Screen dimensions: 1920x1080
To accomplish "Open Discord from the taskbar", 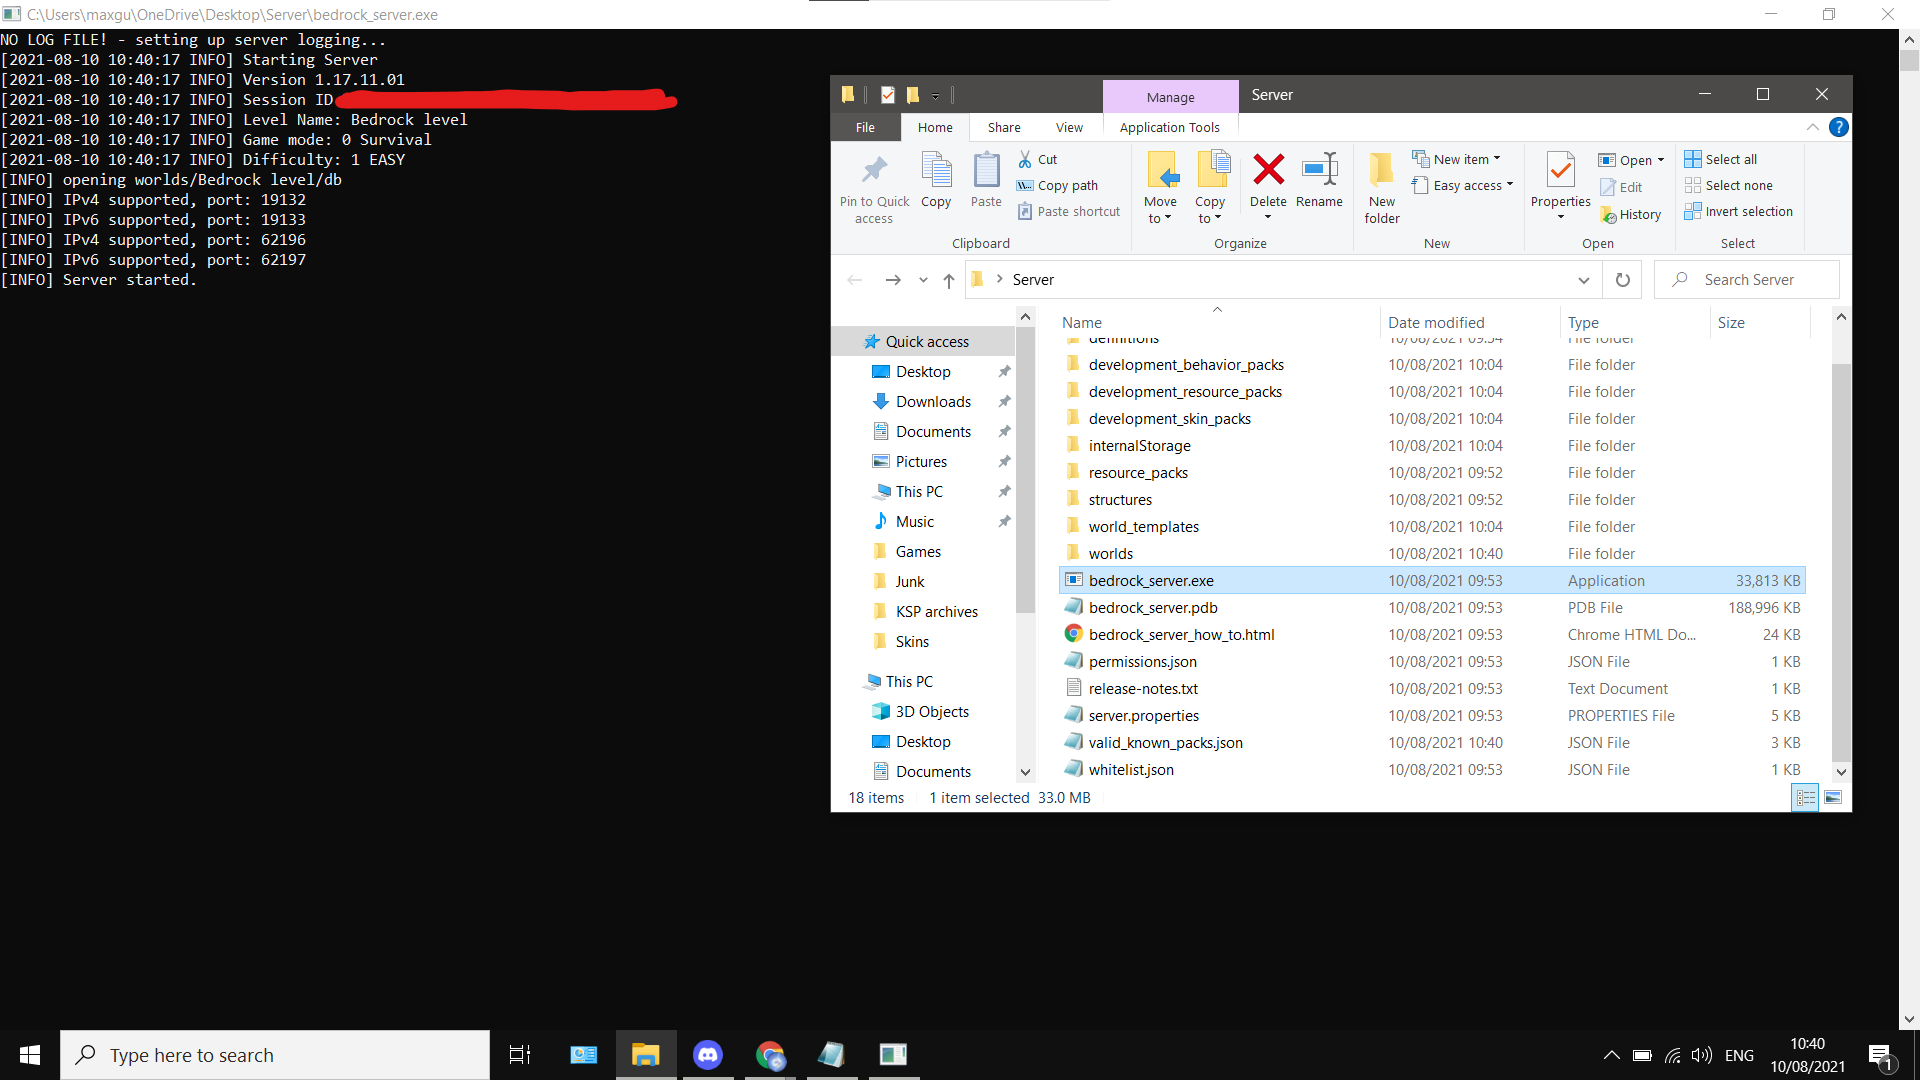I will 708,1055.
